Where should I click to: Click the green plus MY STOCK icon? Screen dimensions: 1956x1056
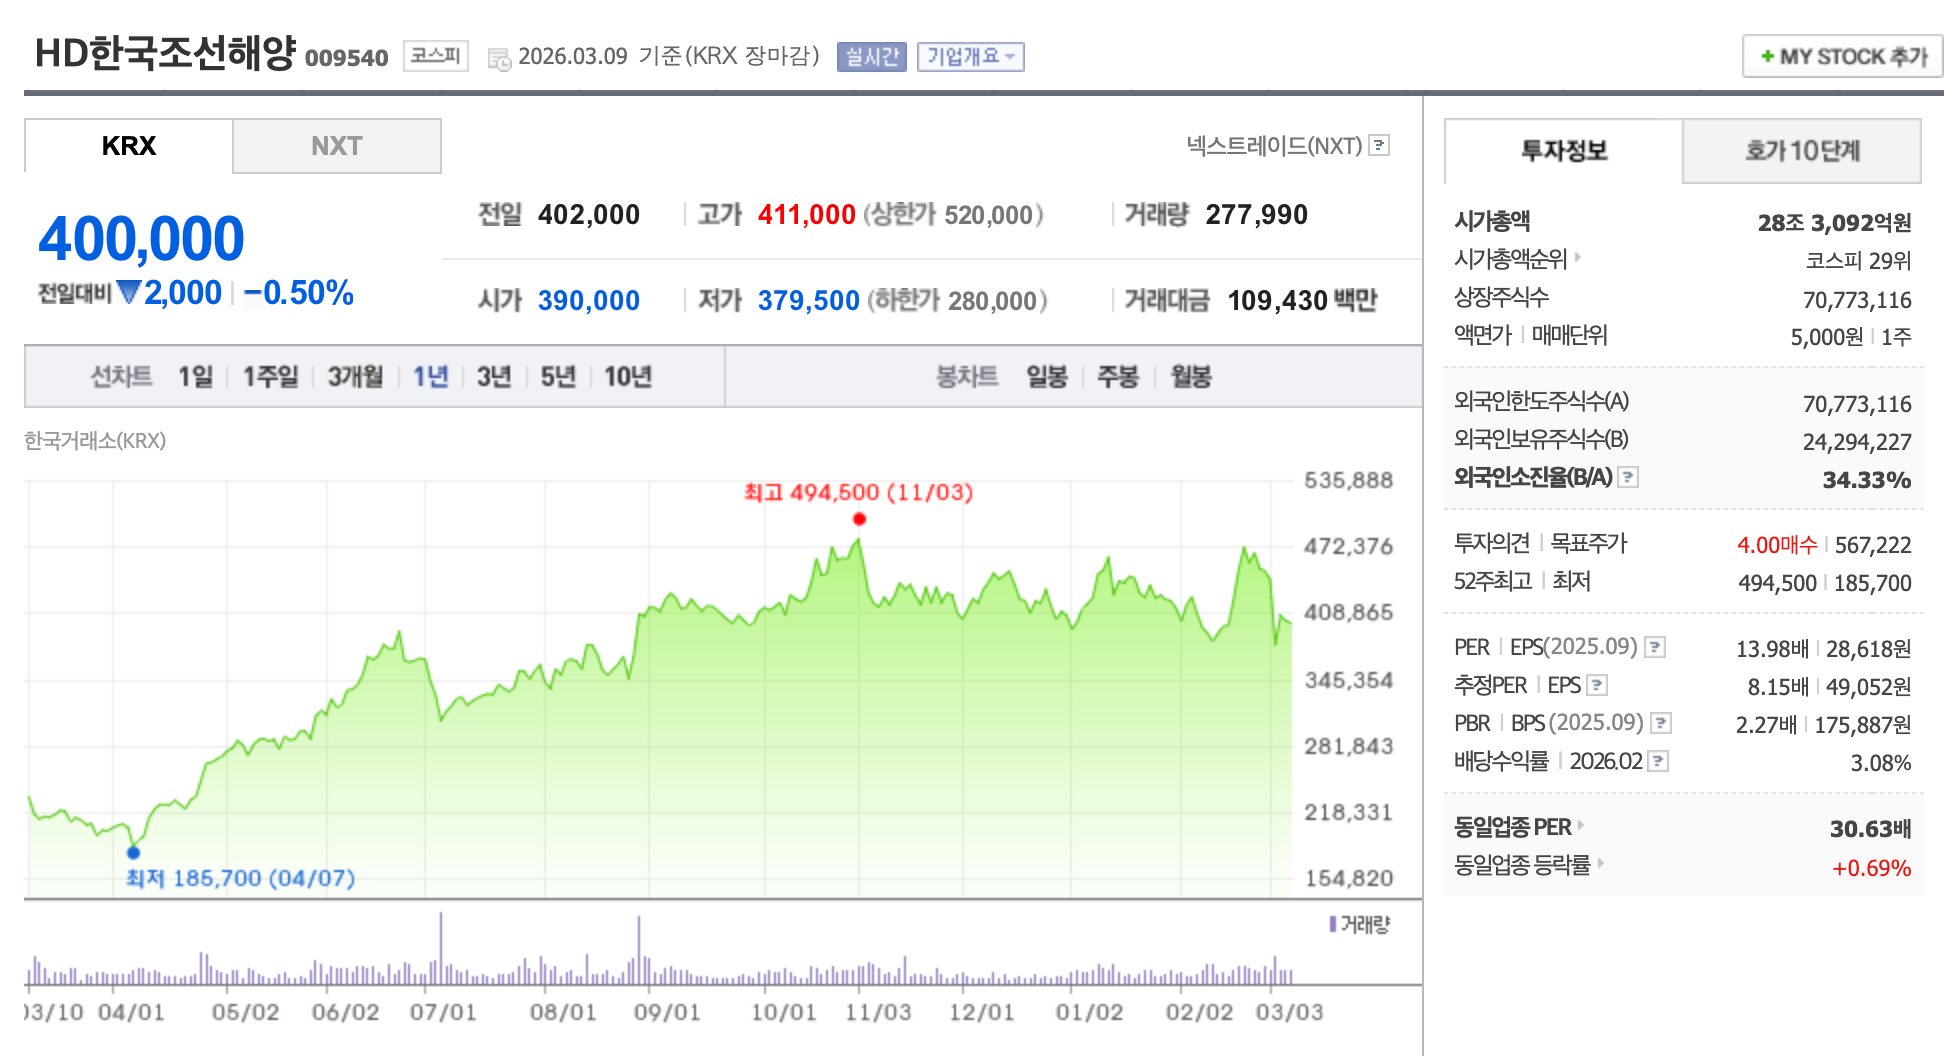point(1767,56)
